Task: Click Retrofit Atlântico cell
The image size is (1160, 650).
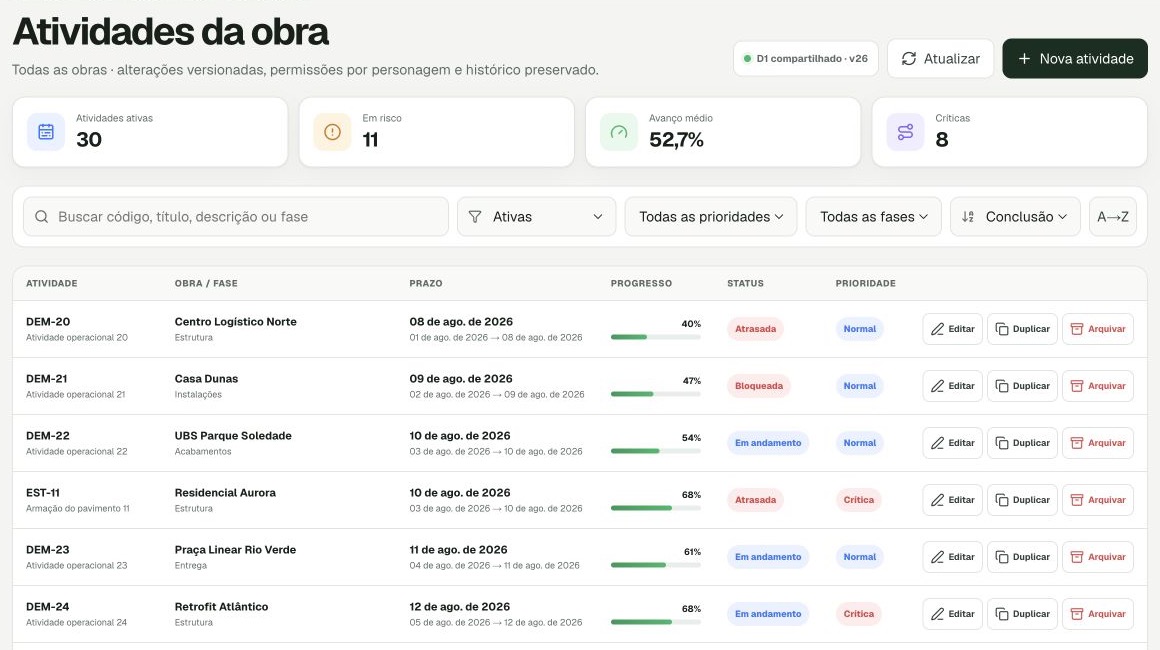Action: (221, 606)
